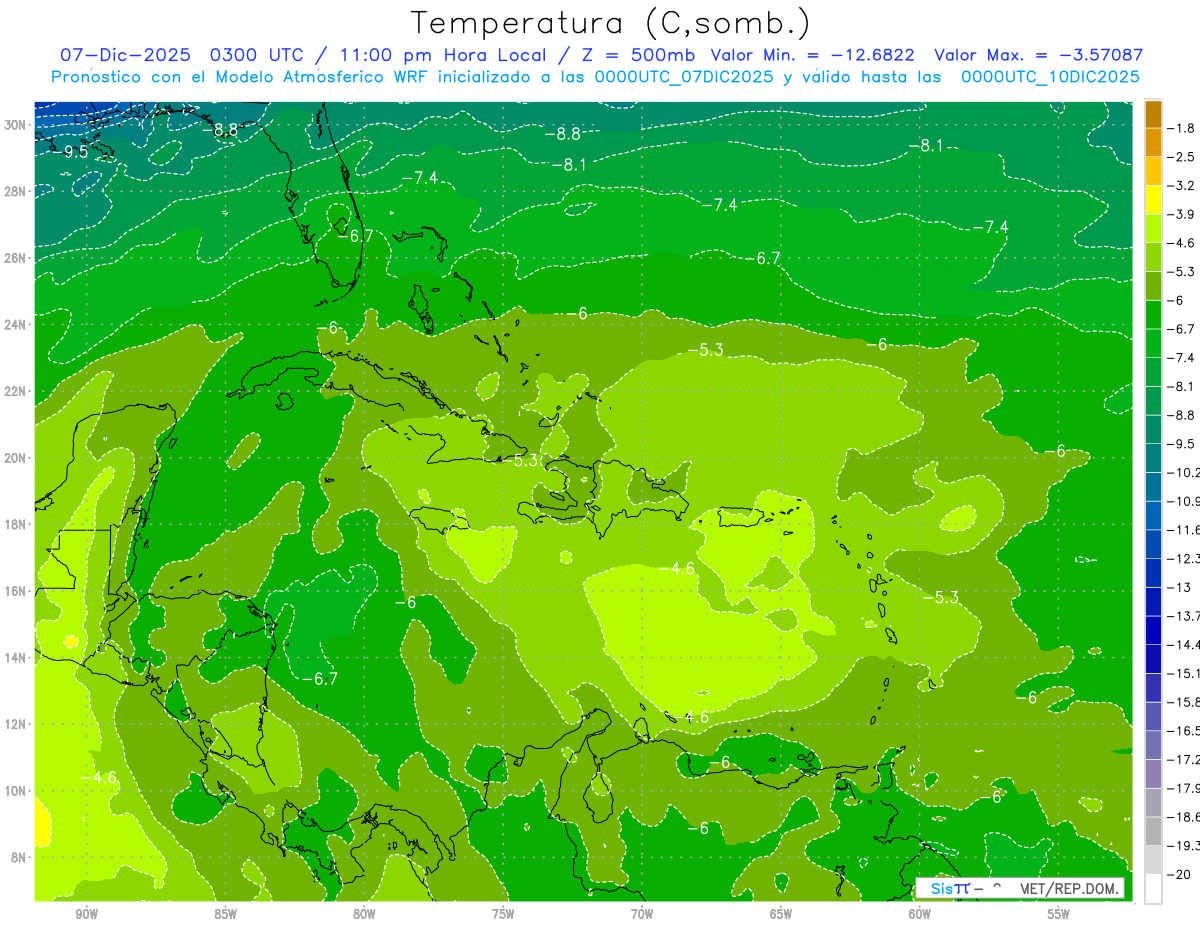The width and height of the screenshot is (1200, 927).
Task: Click the '28N' latitude axis label
Action: (x=16, y=191)
